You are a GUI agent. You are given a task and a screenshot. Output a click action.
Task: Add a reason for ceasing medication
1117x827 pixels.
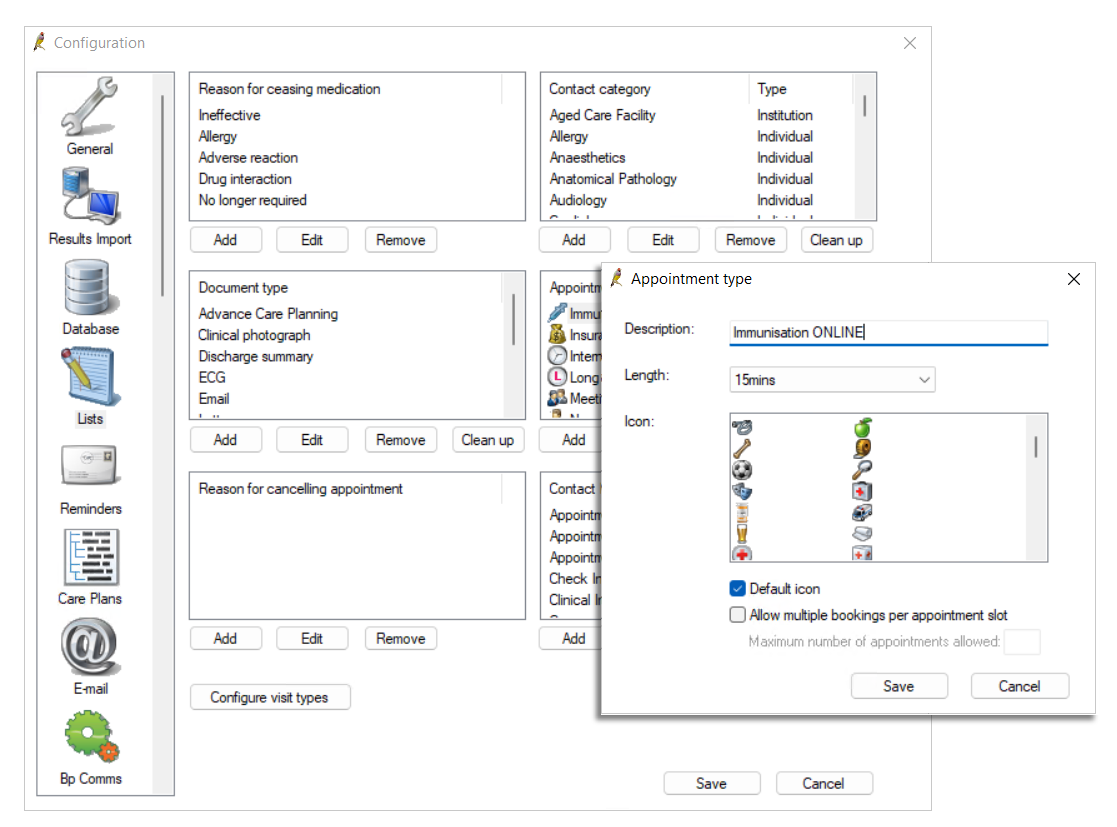click(x=225, y=240)
